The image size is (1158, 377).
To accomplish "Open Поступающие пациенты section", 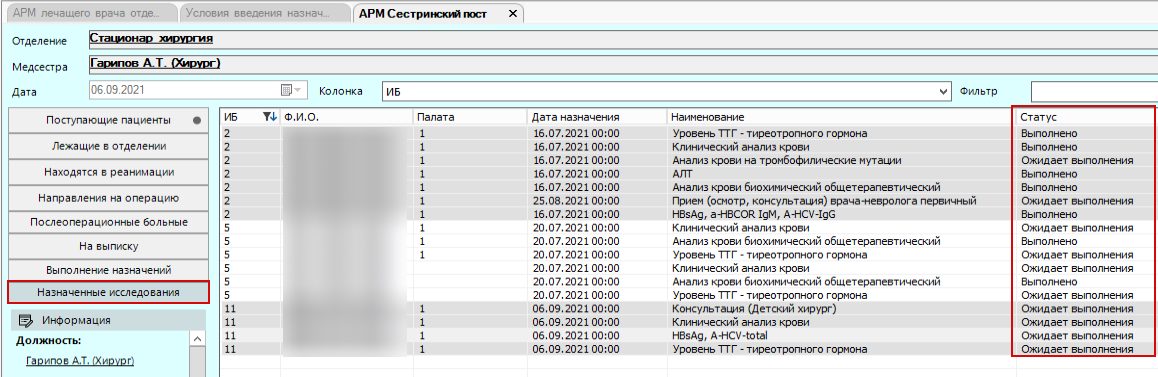I will 108,120.
